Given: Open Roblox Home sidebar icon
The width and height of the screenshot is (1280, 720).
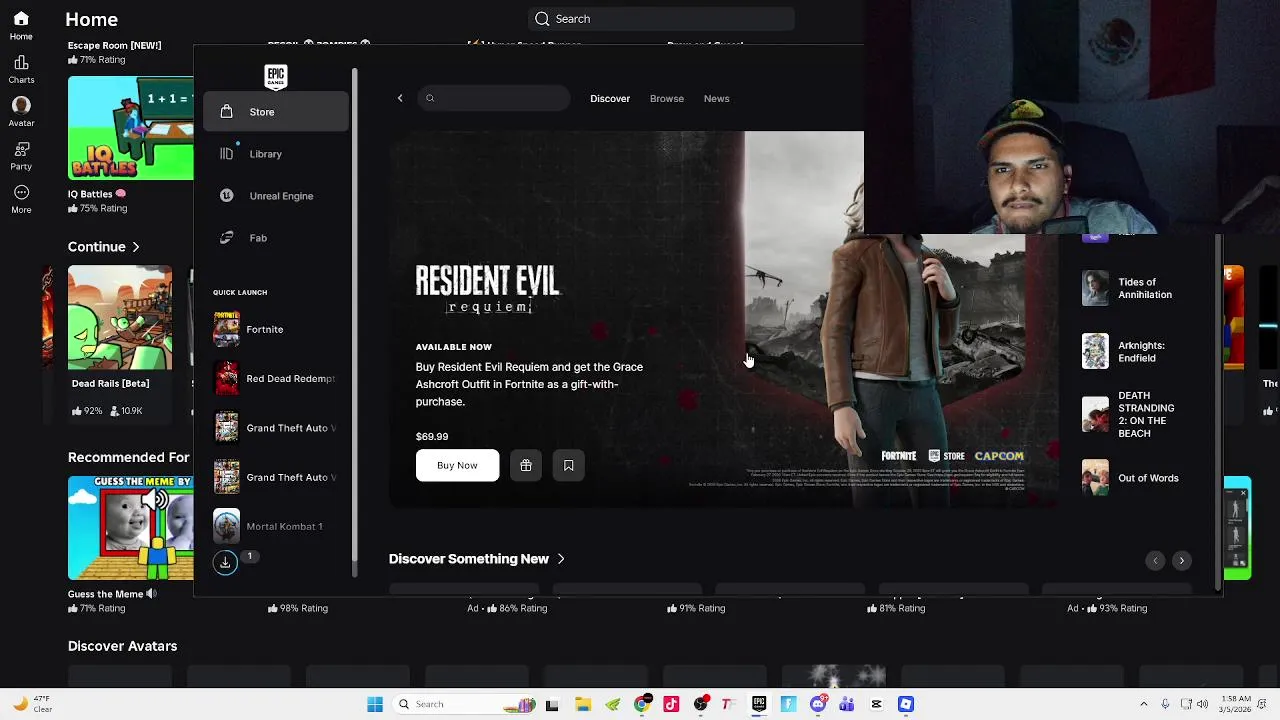Looking at the screenshot, I should coord(21,26).
